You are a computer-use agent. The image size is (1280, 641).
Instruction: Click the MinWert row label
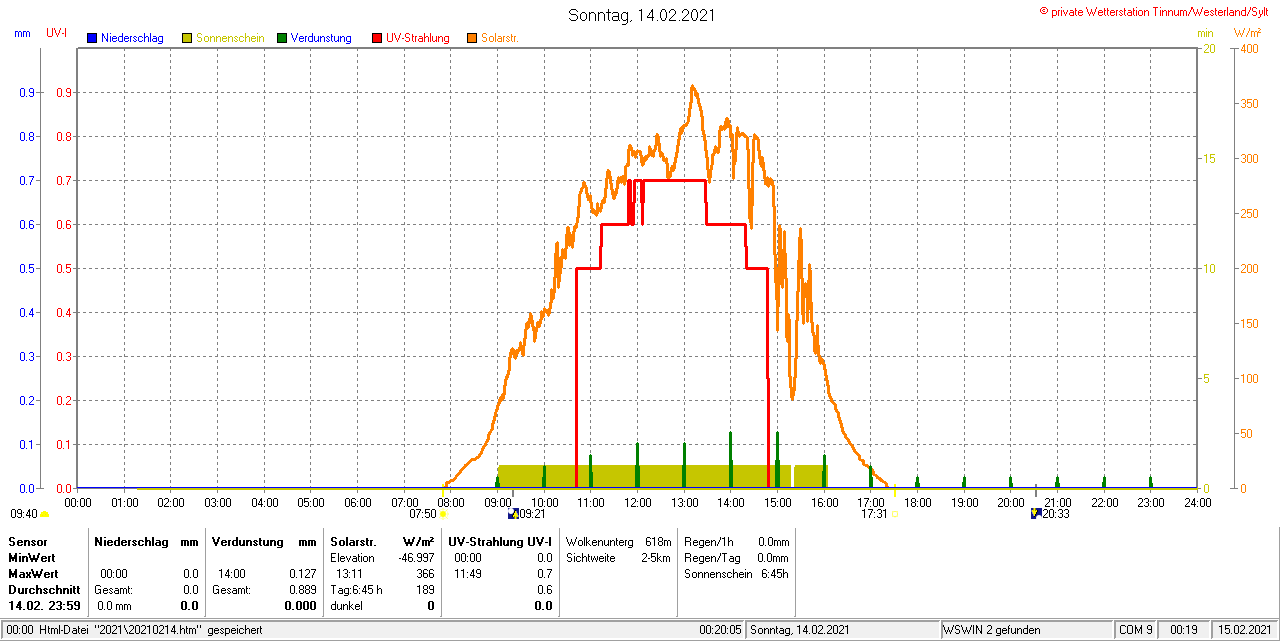32,557
